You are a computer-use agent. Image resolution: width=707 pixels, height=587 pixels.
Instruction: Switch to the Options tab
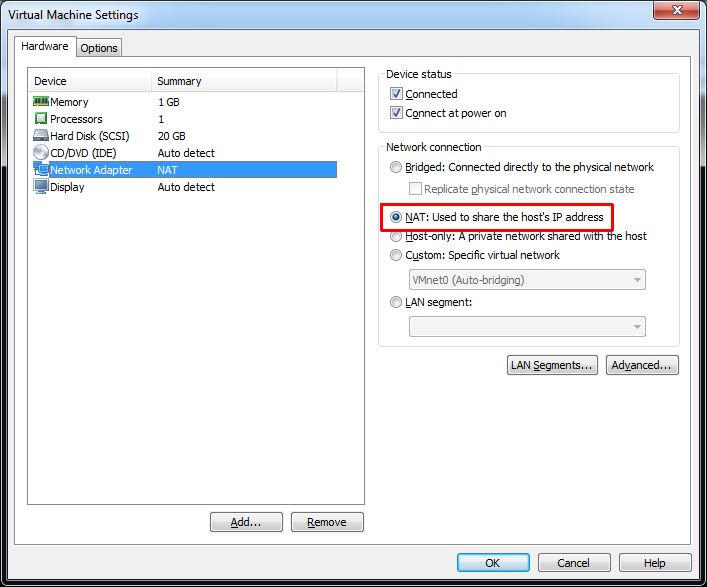click(x=99, y=48)
